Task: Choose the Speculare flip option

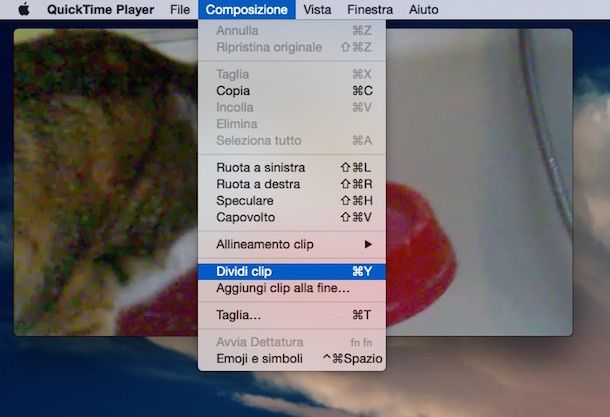Action: [x=292, y=201]
